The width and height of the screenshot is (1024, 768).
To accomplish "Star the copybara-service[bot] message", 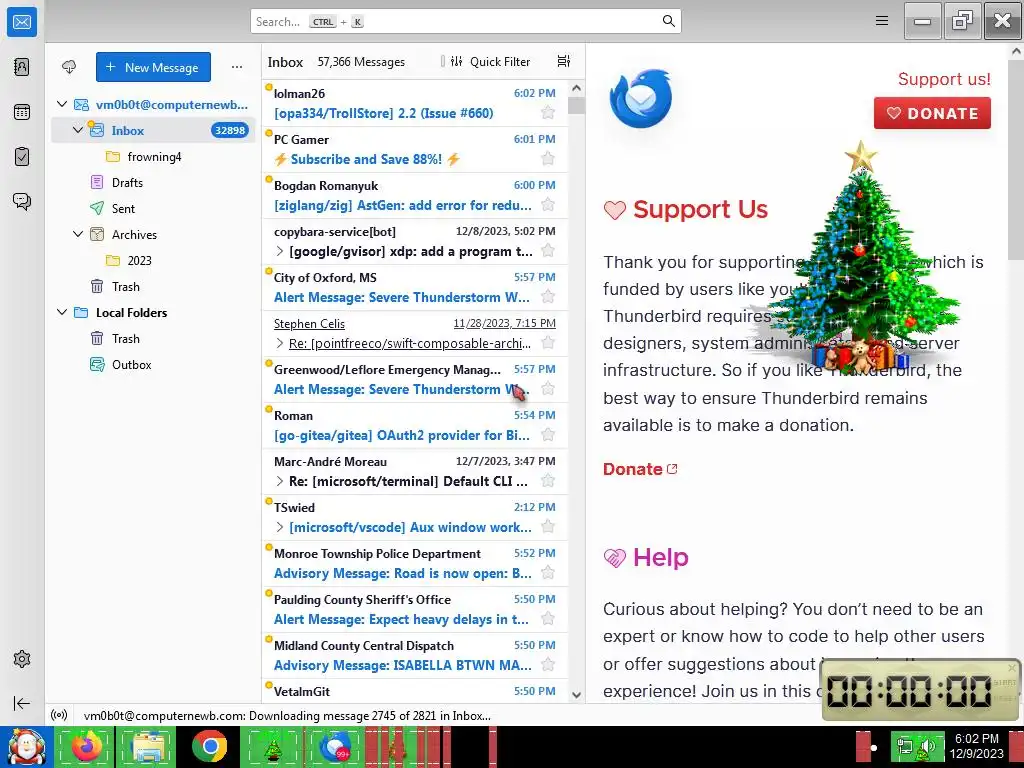I will (548, 251).
